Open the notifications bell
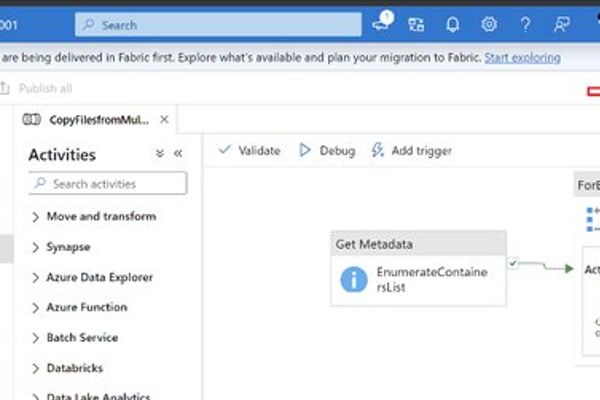 (x=452, y=25)
